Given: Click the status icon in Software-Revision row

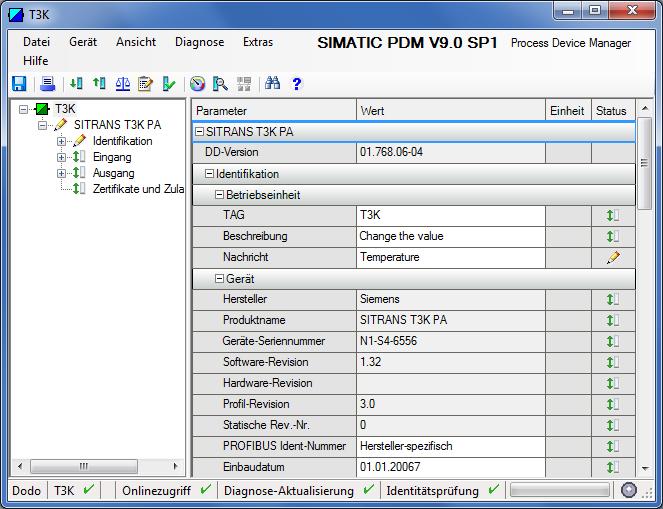Looking at the screenshot, I should pyautogui.click(x=613, y=362).
